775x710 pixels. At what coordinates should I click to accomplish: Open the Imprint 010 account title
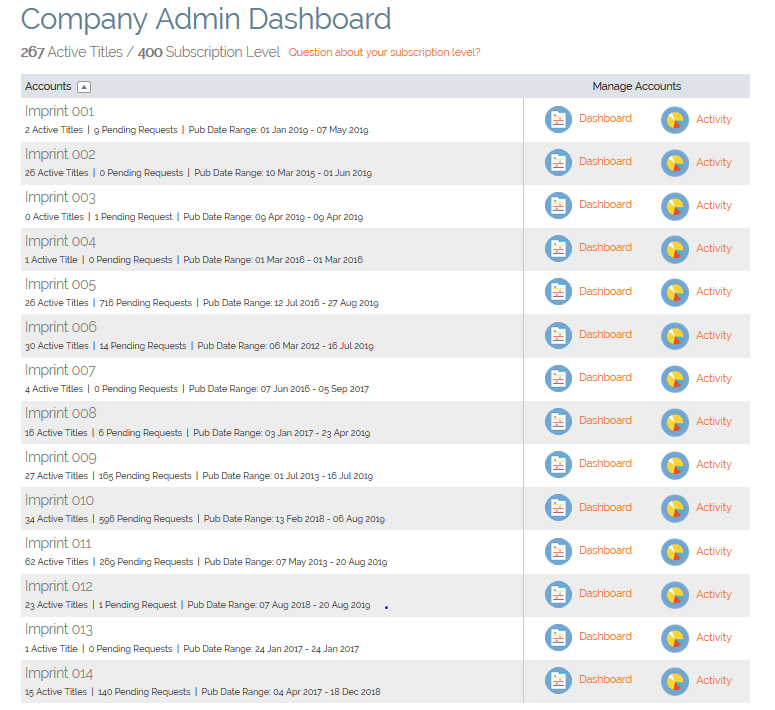59,500
